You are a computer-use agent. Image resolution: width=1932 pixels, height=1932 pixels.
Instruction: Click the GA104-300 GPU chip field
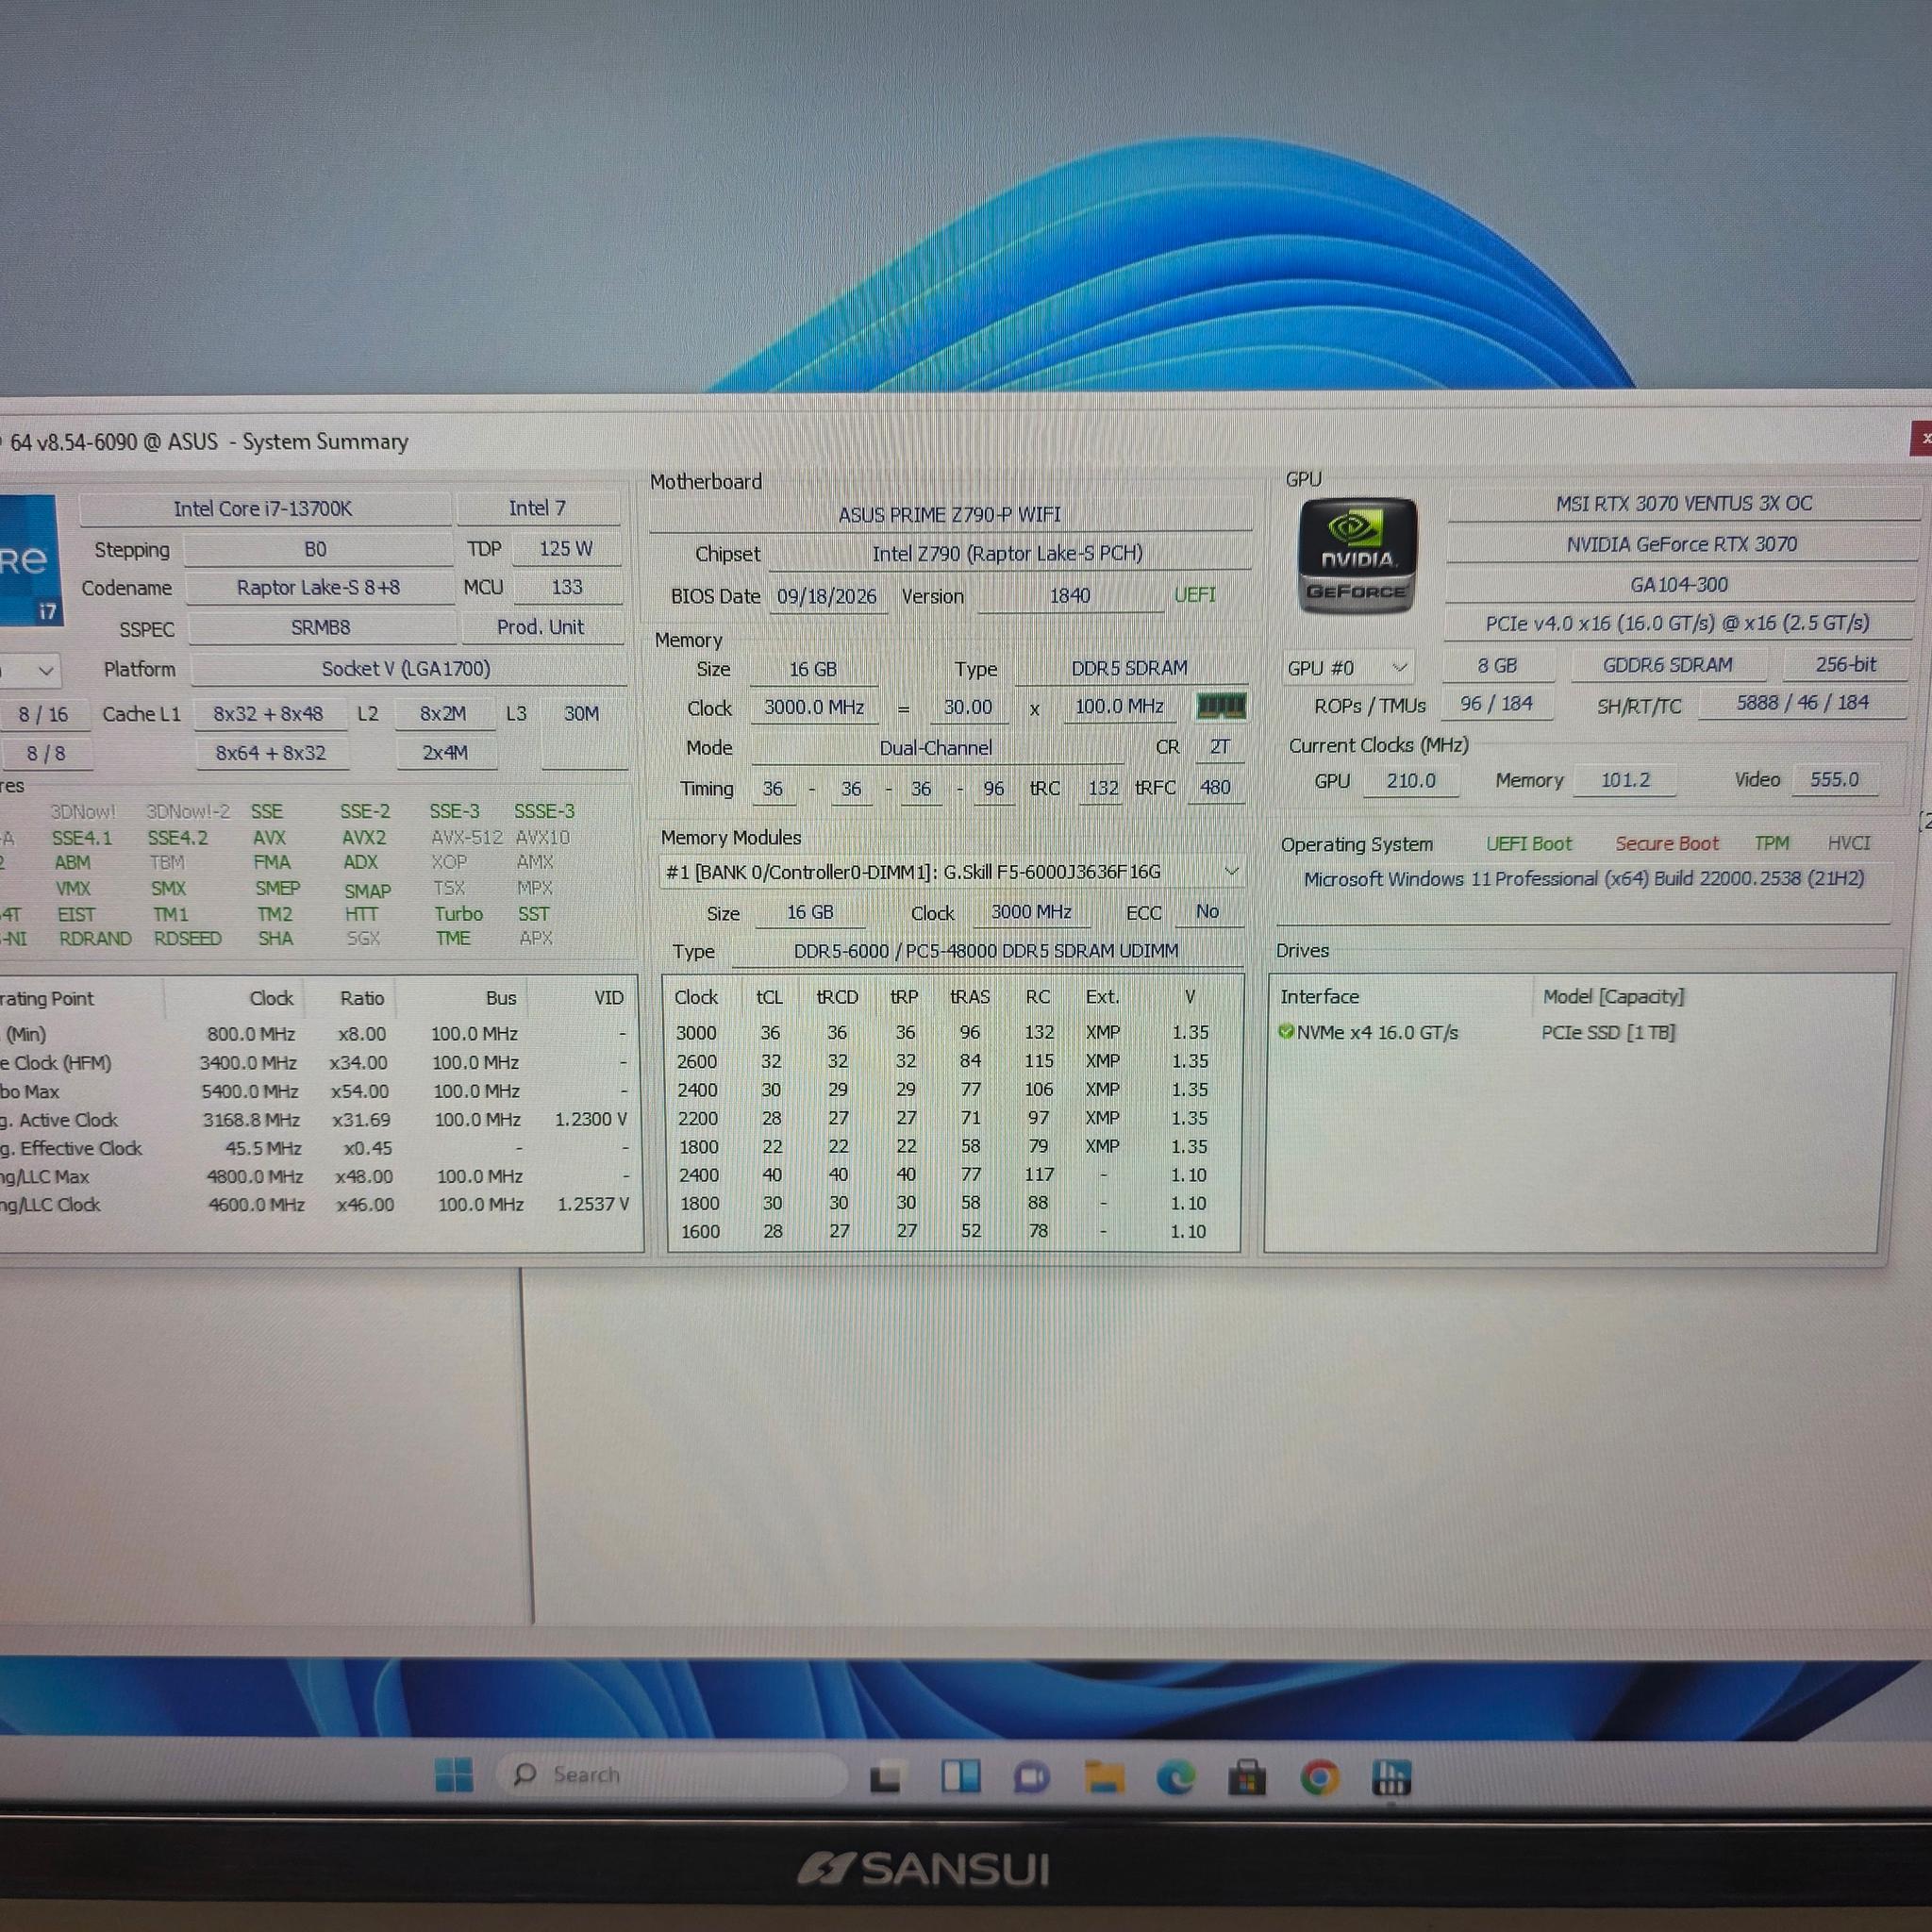click(1679, 584)
